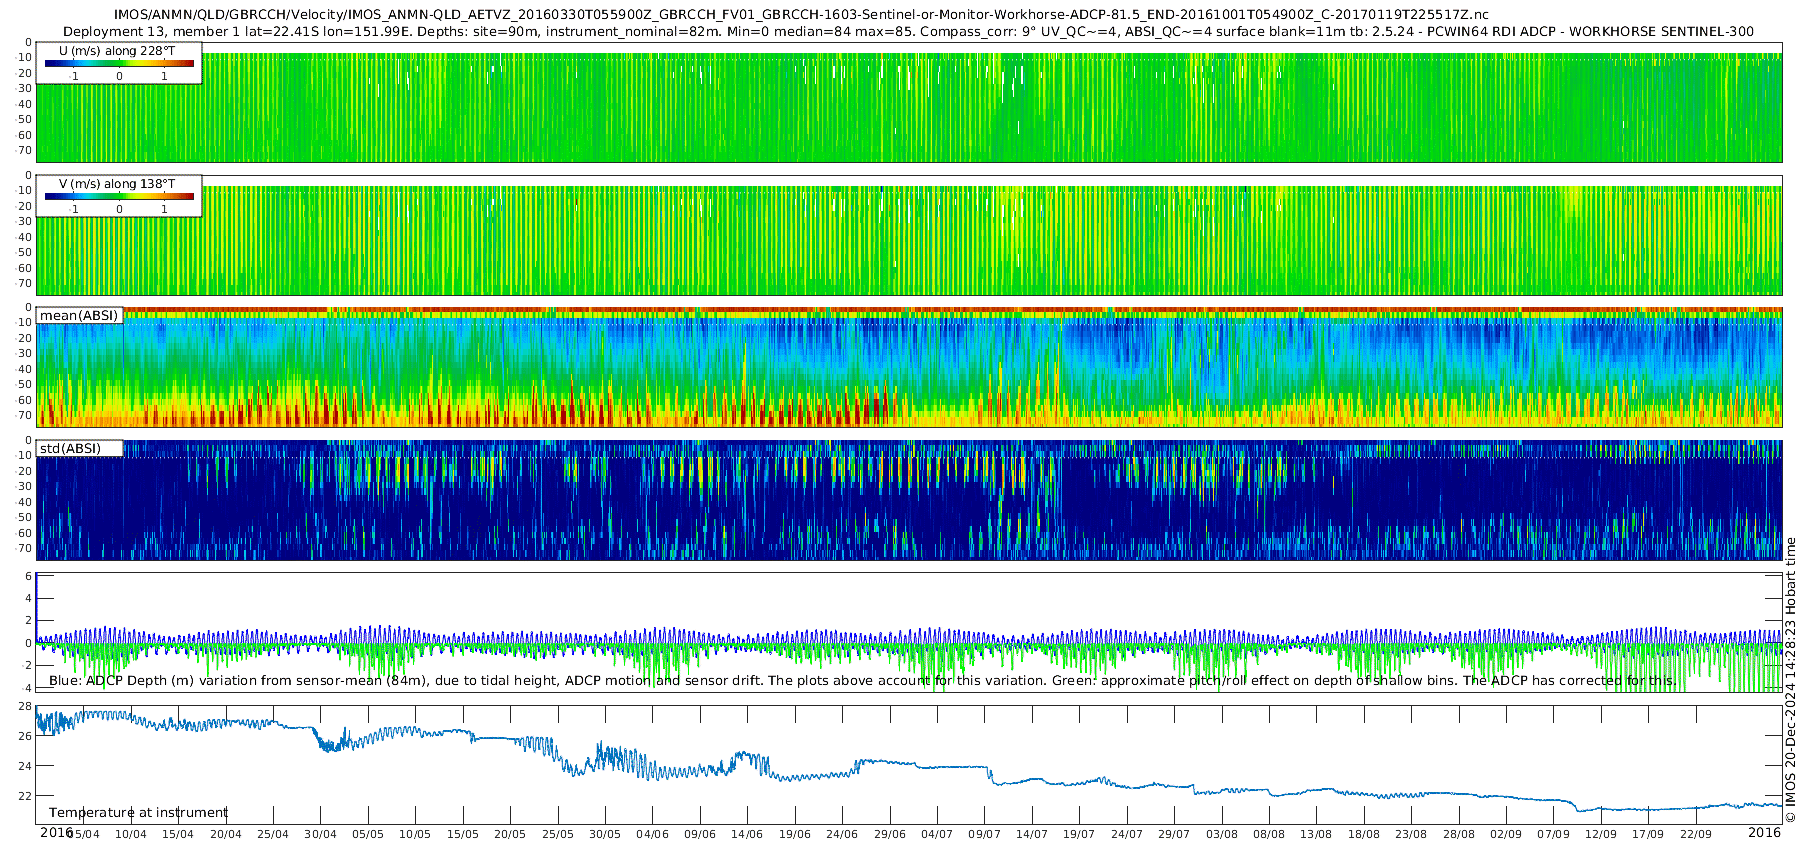
Task: Click the 13/08 date tick label
Action: [1317, 835]
